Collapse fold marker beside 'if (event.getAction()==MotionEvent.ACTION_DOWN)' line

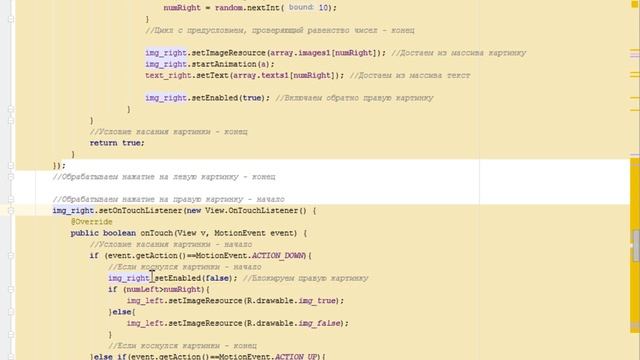coord(11,256)
